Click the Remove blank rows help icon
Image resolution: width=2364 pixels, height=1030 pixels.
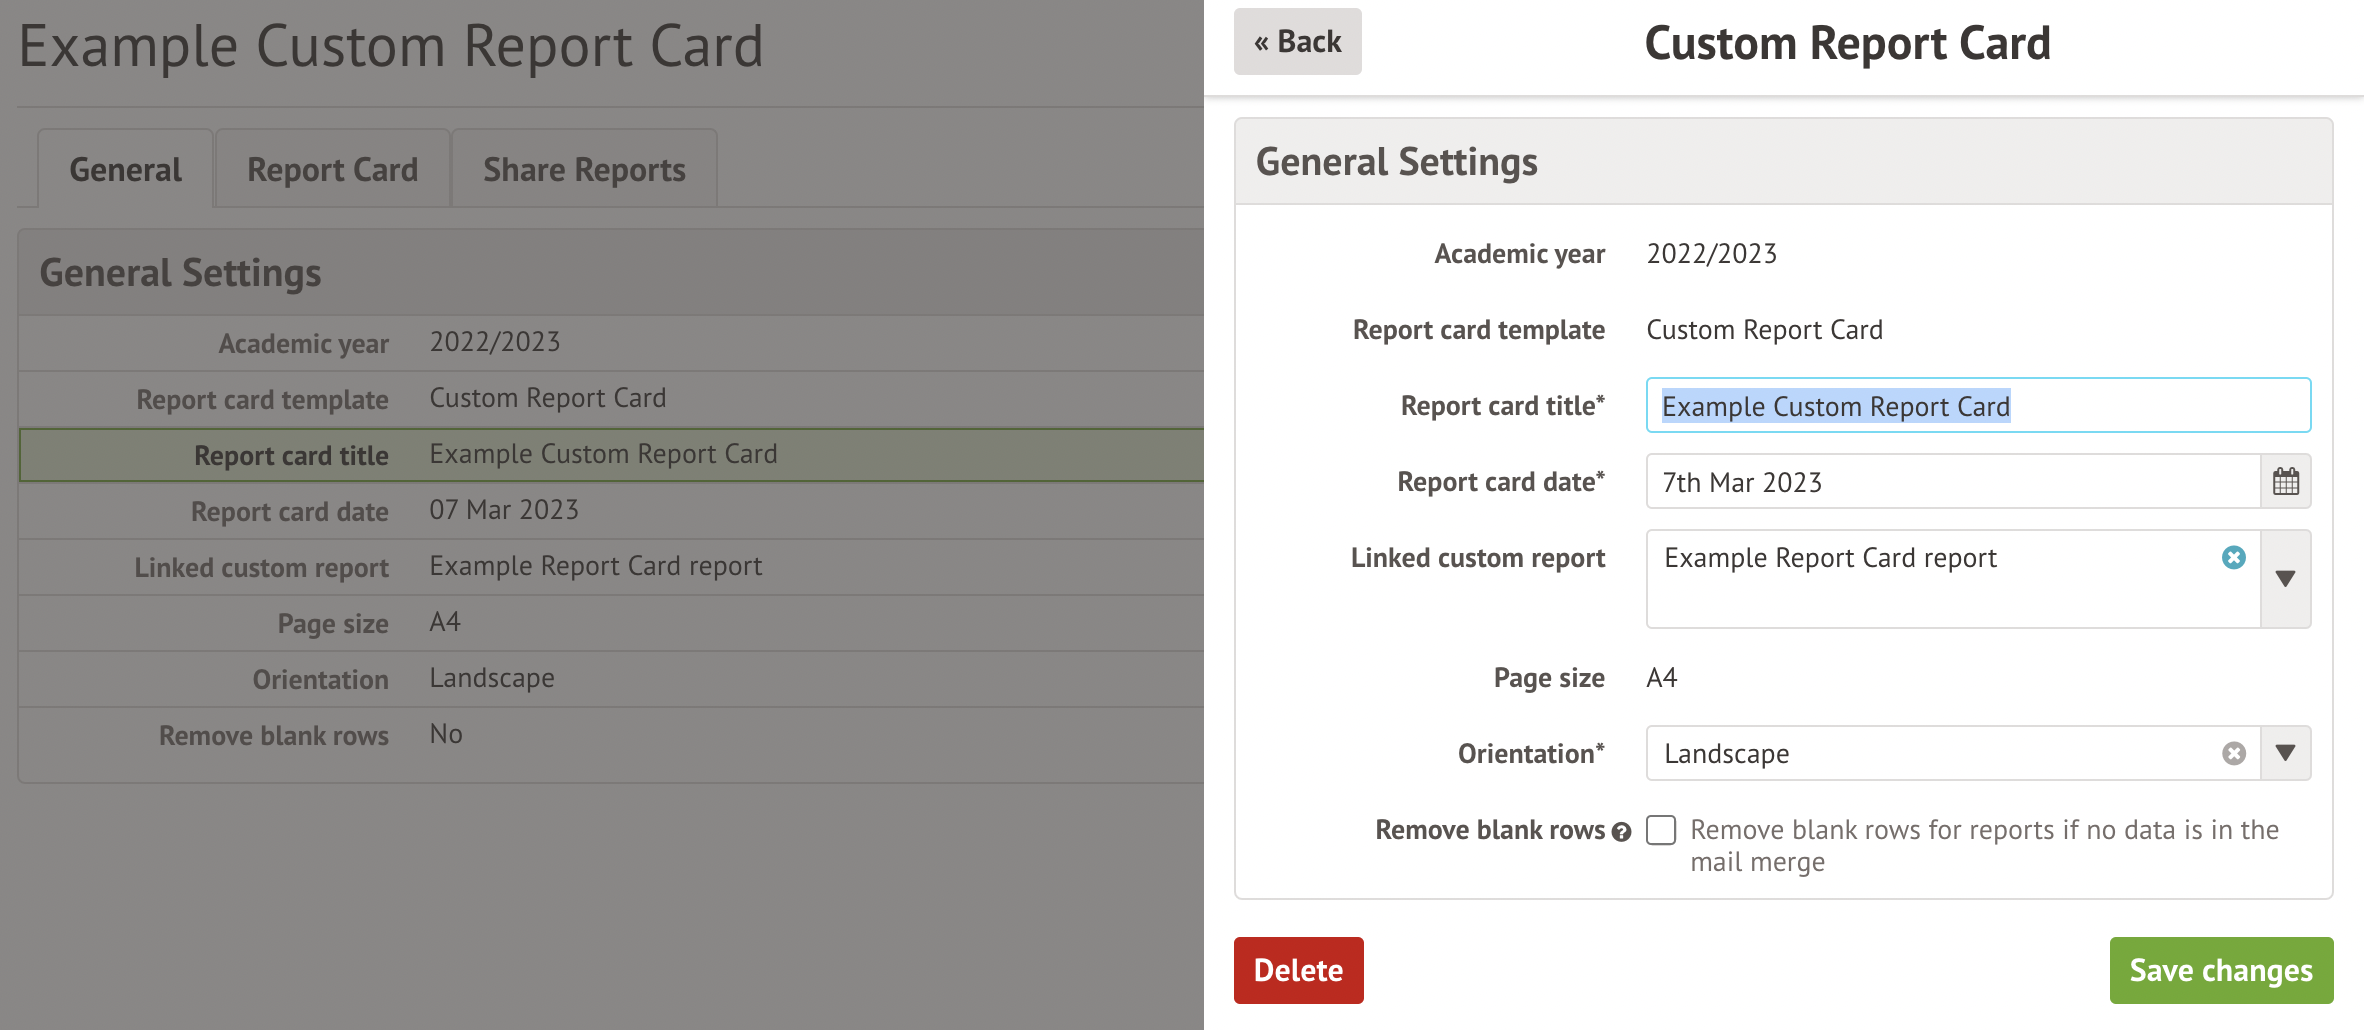(x=1622, y=832)
